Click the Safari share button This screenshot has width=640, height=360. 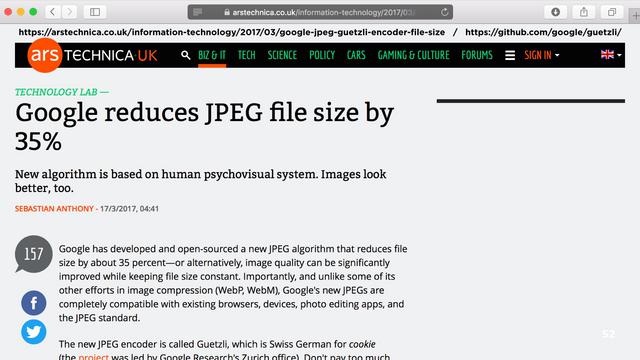584,12
